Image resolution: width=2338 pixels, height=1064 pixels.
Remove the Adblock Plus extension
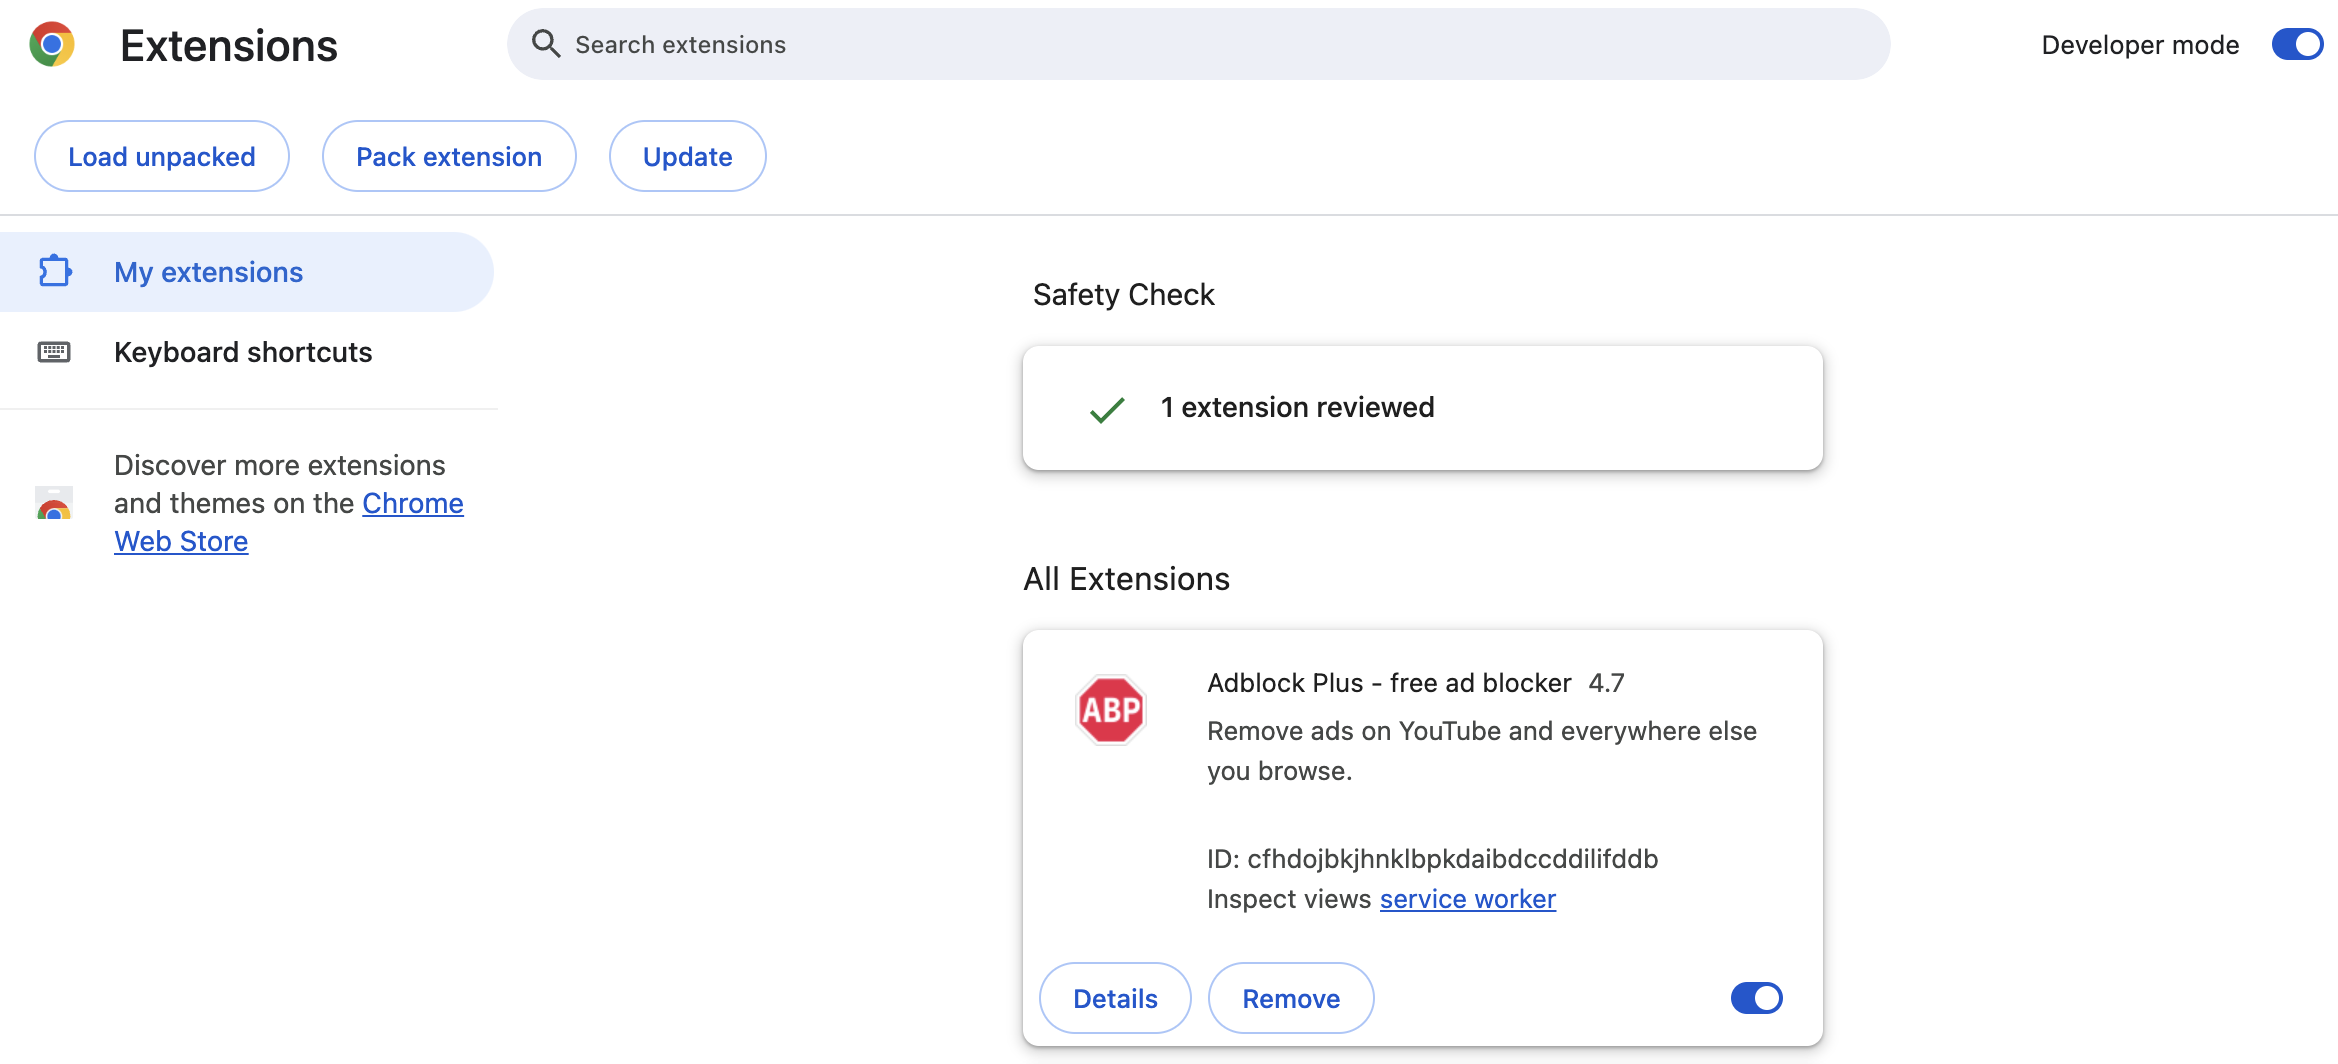coord(1291,998)
